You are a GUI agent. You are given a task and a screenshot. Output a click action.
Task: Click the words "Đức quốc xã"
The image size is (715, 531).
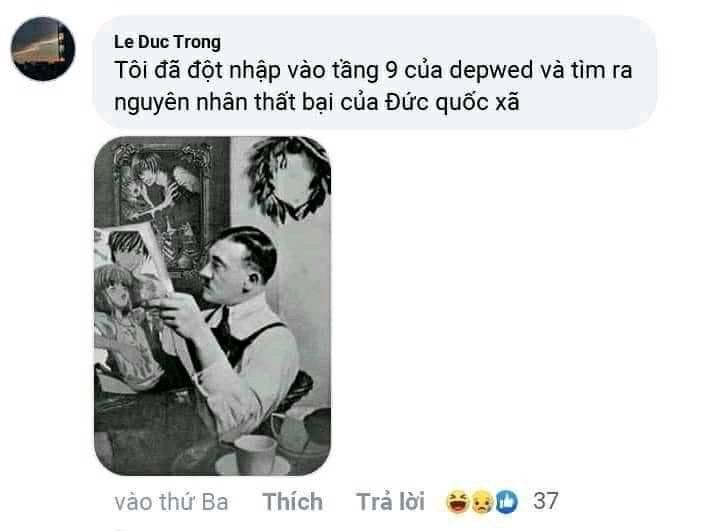coord(452,102)
